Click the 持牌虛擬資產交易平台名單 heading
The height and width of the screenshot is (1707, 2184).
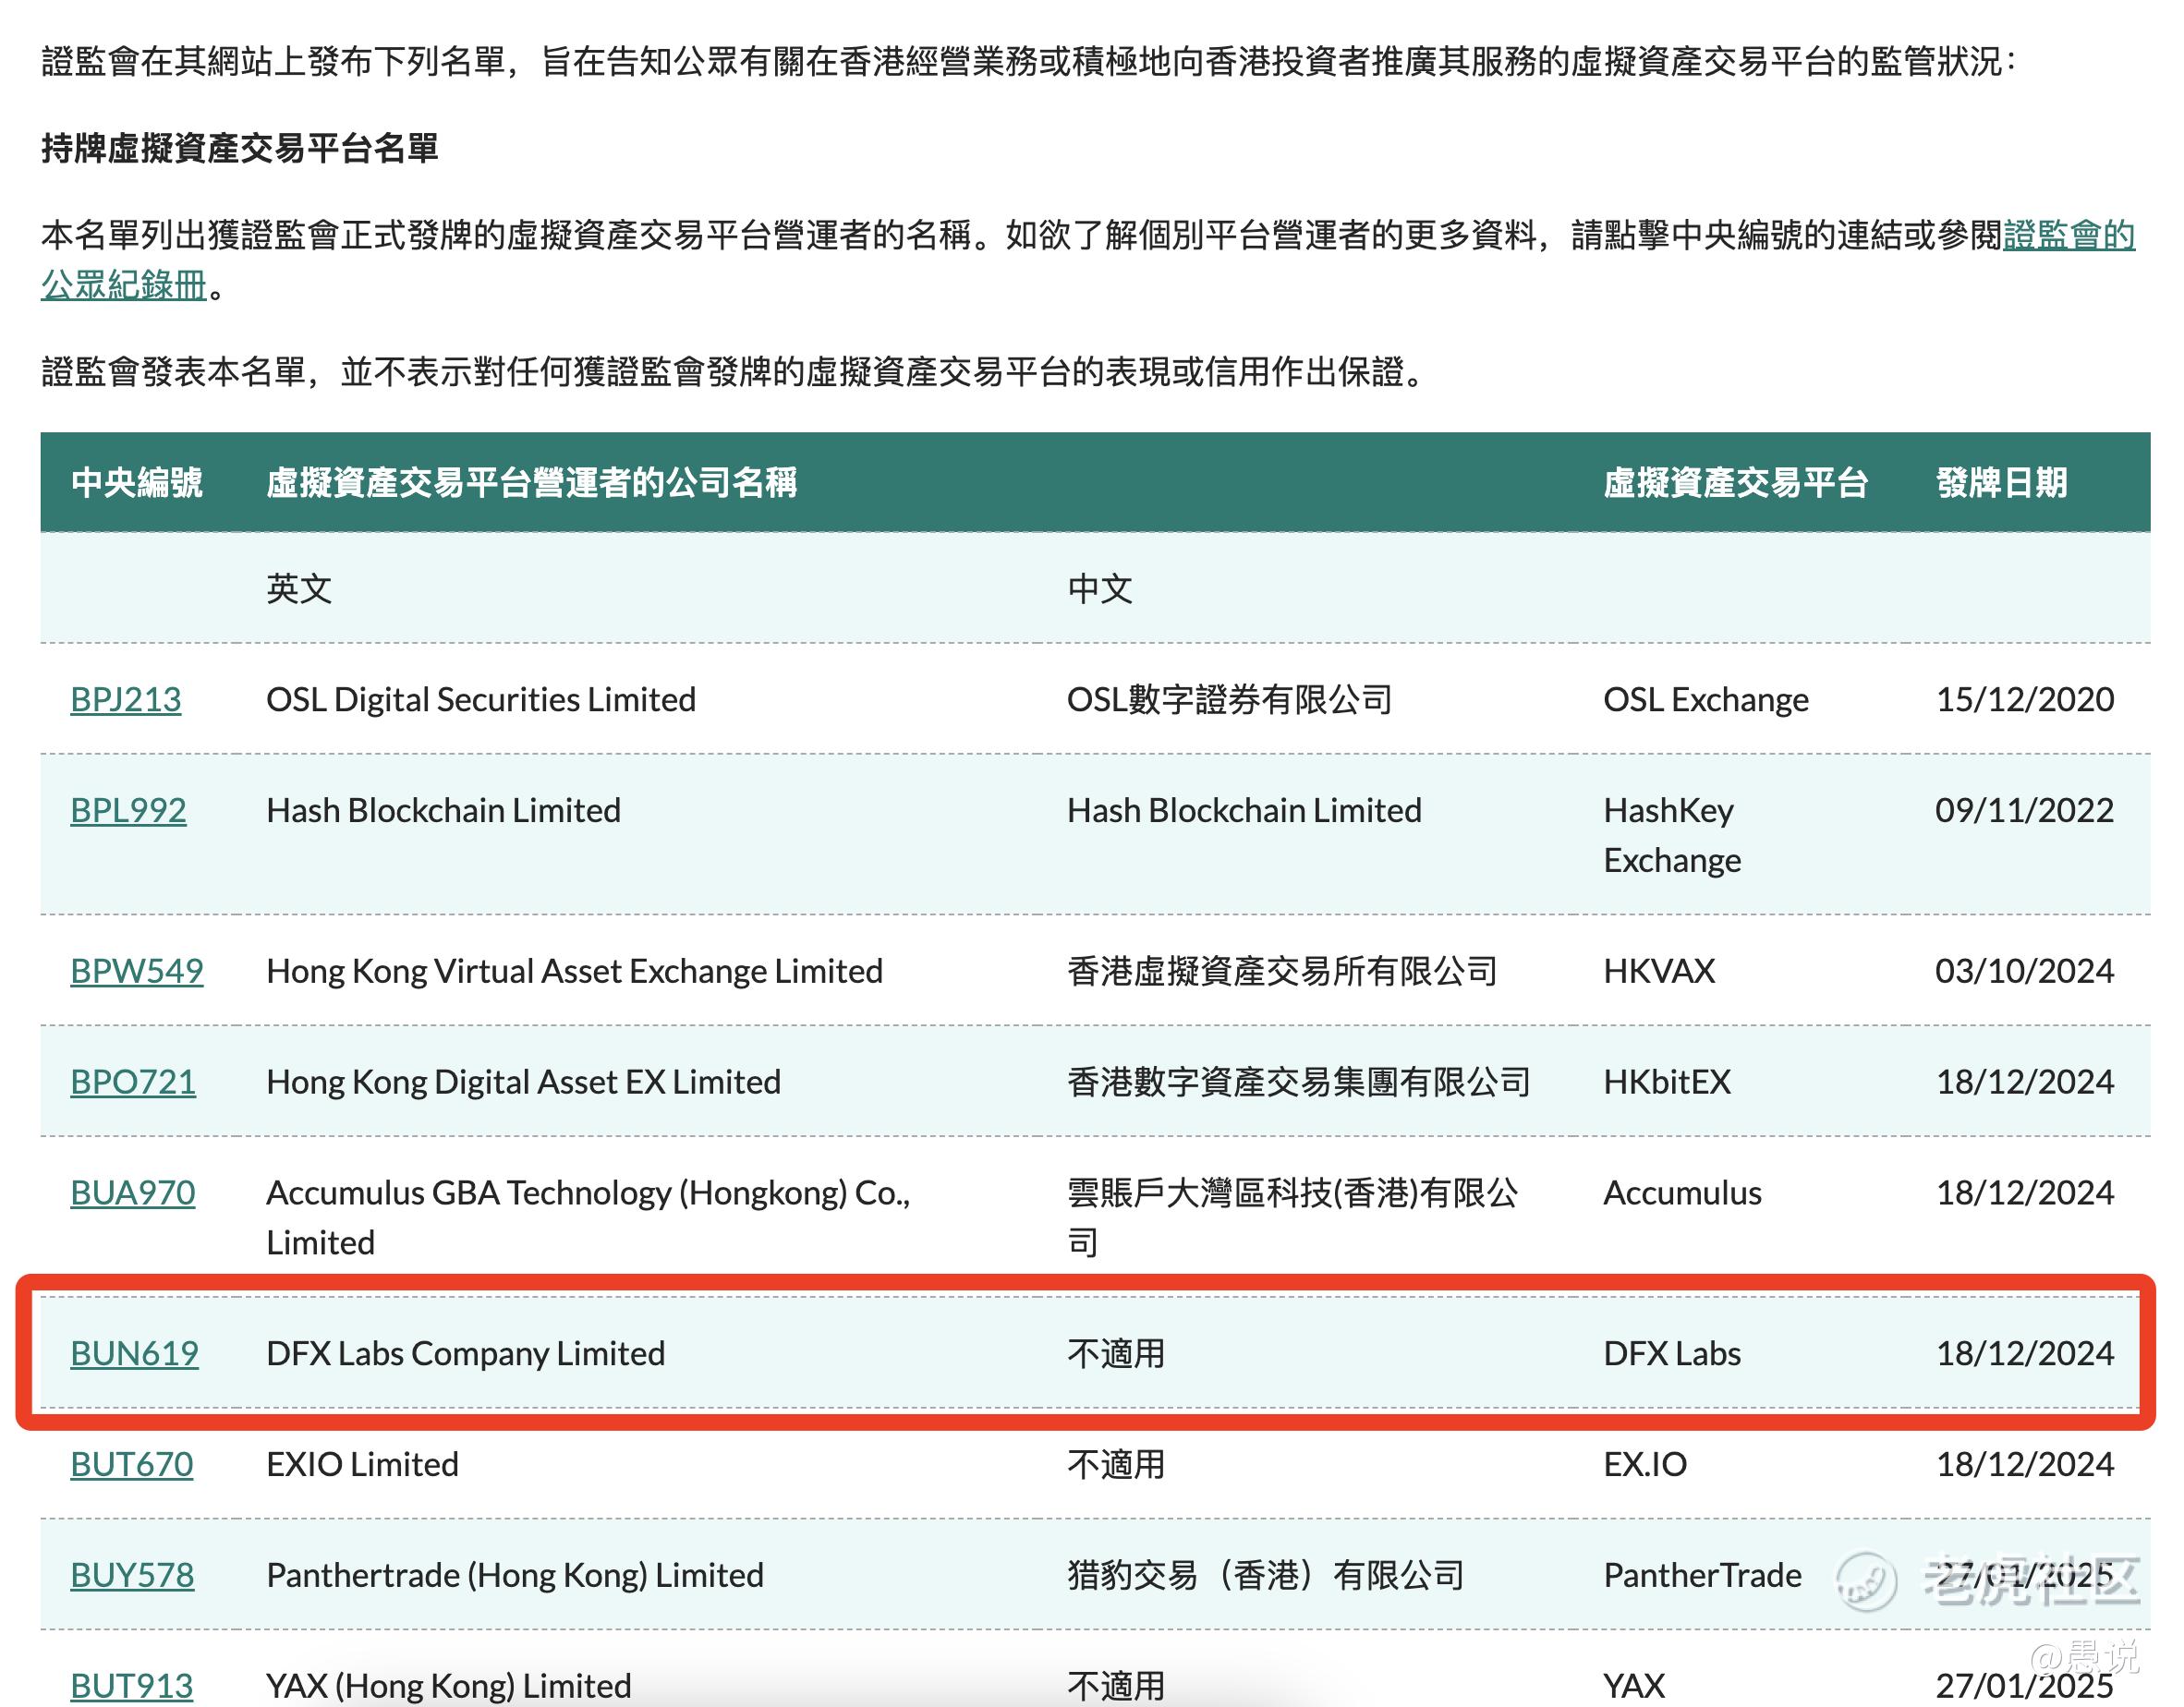[x=240, y=148]
